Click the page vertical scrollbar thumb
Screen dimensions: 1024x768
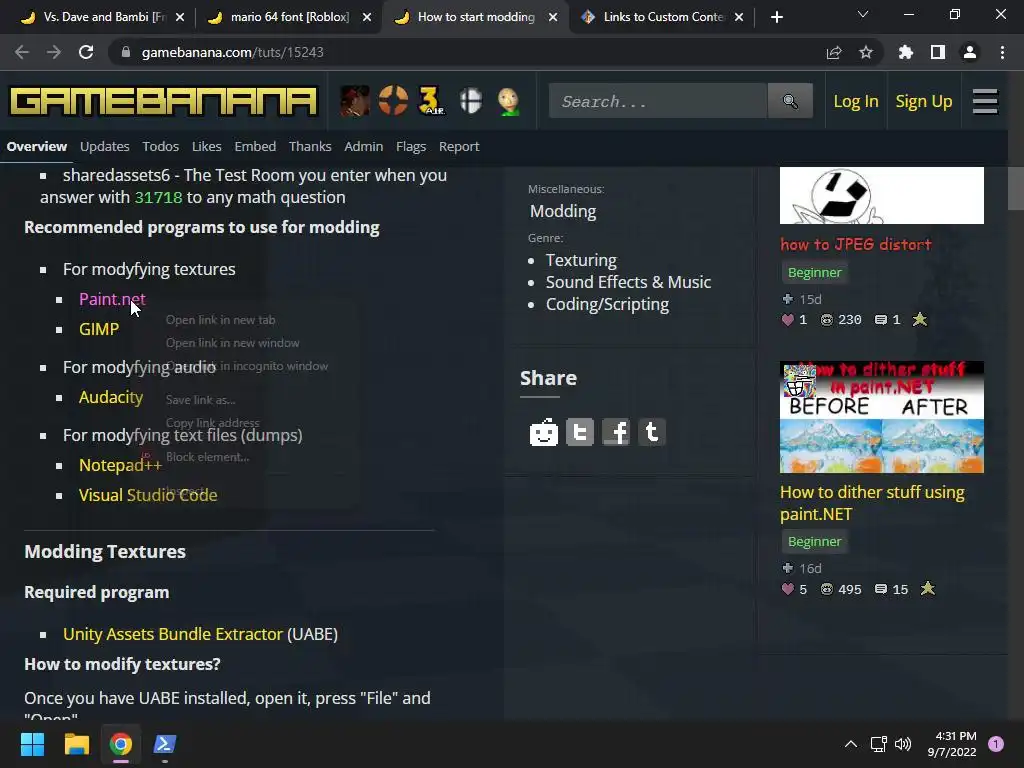point(1016,188)
